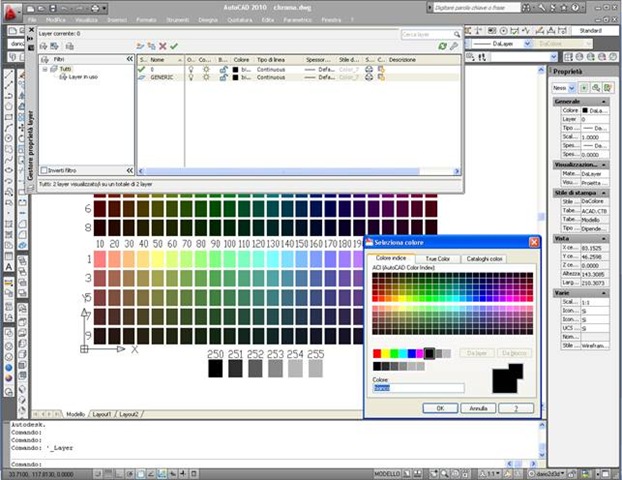This screenshot has width=622, height=480.
Task: Click the AutoCAD application logo button
Action: tap(12, 9)
